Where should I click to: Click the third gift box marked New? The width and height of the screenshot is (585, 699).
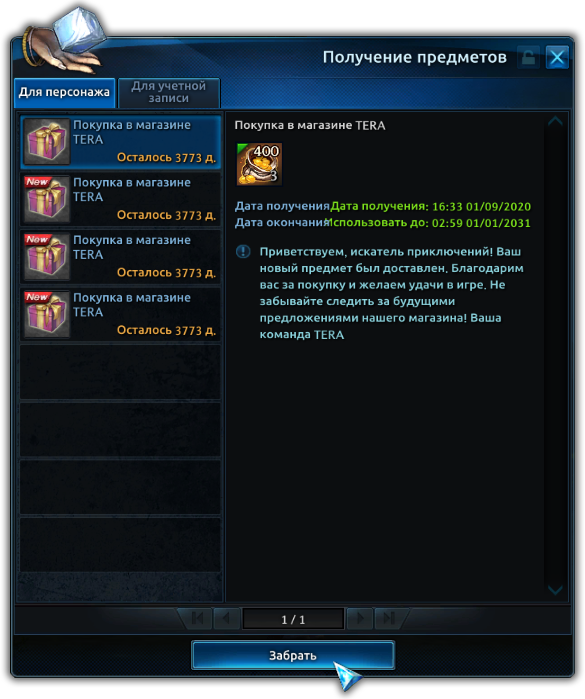(x=46, y=256)
